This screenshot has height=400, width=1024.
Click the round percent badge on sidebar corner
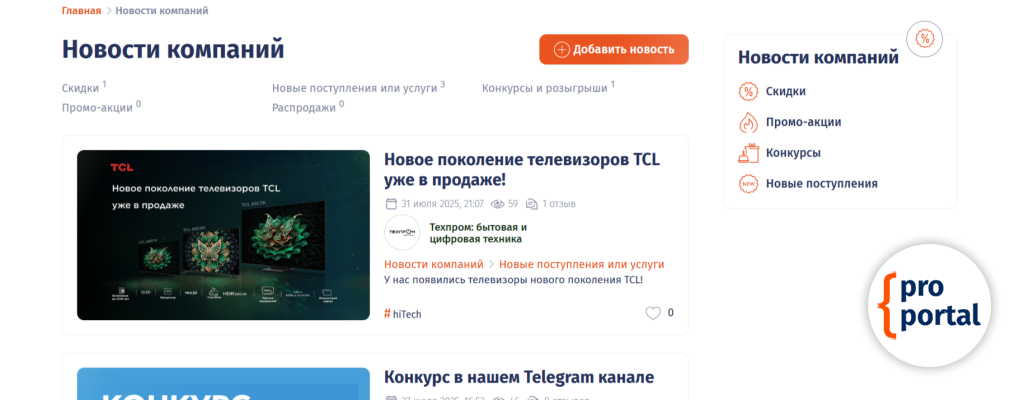tap(924, 39)
